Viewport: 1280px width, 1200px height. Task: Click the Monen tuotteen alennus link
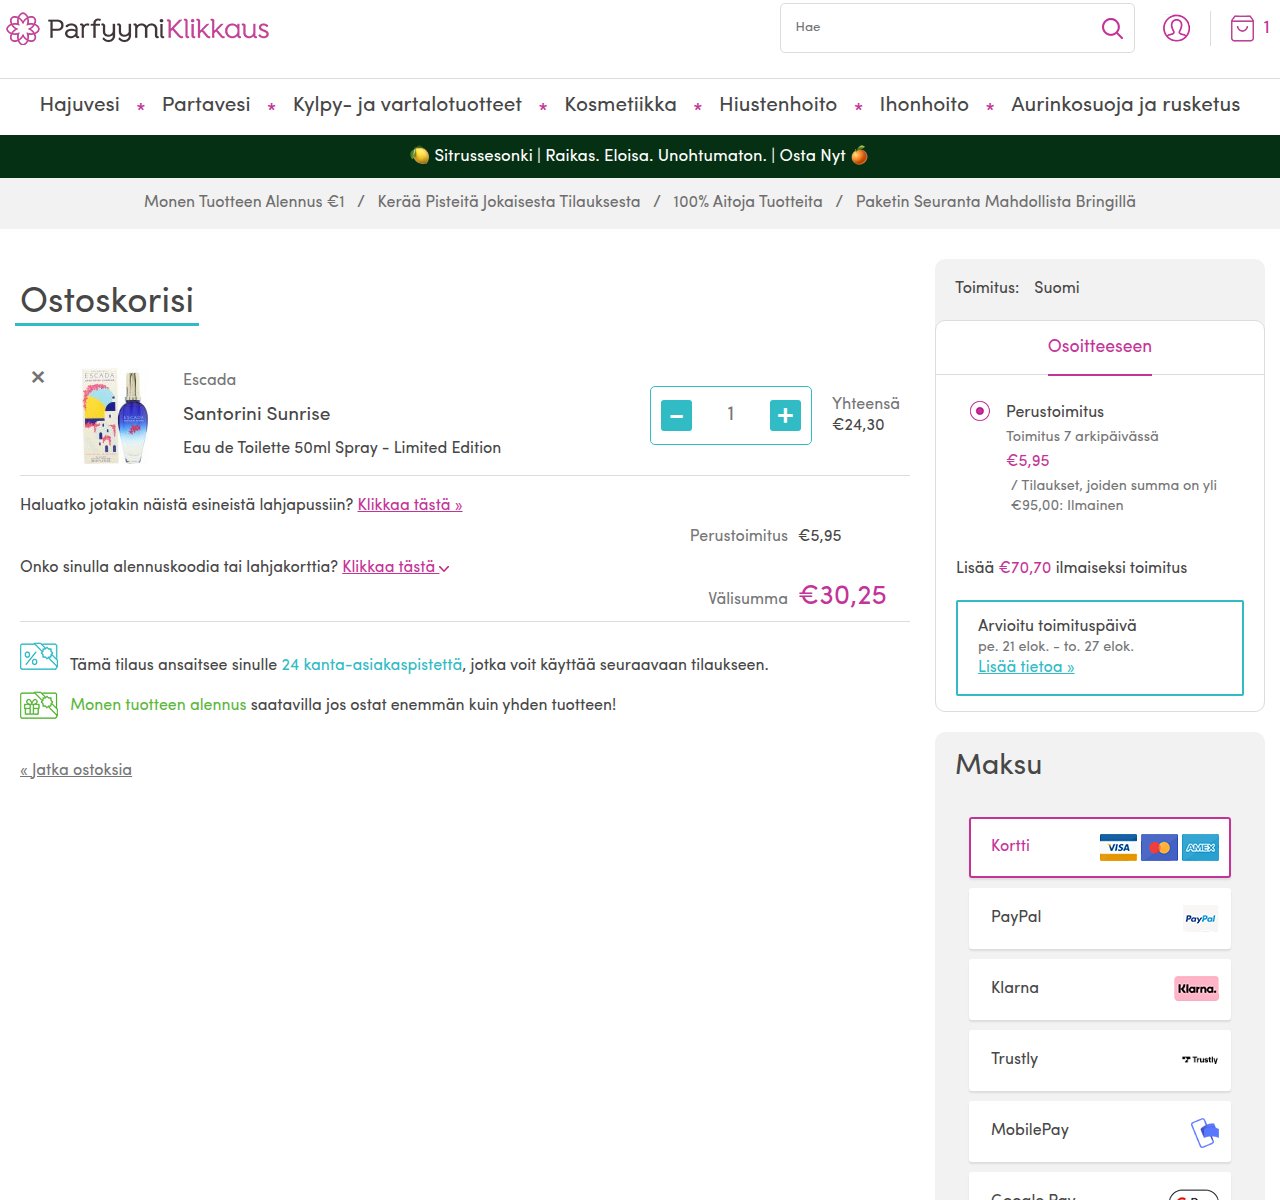click(158, 705)
